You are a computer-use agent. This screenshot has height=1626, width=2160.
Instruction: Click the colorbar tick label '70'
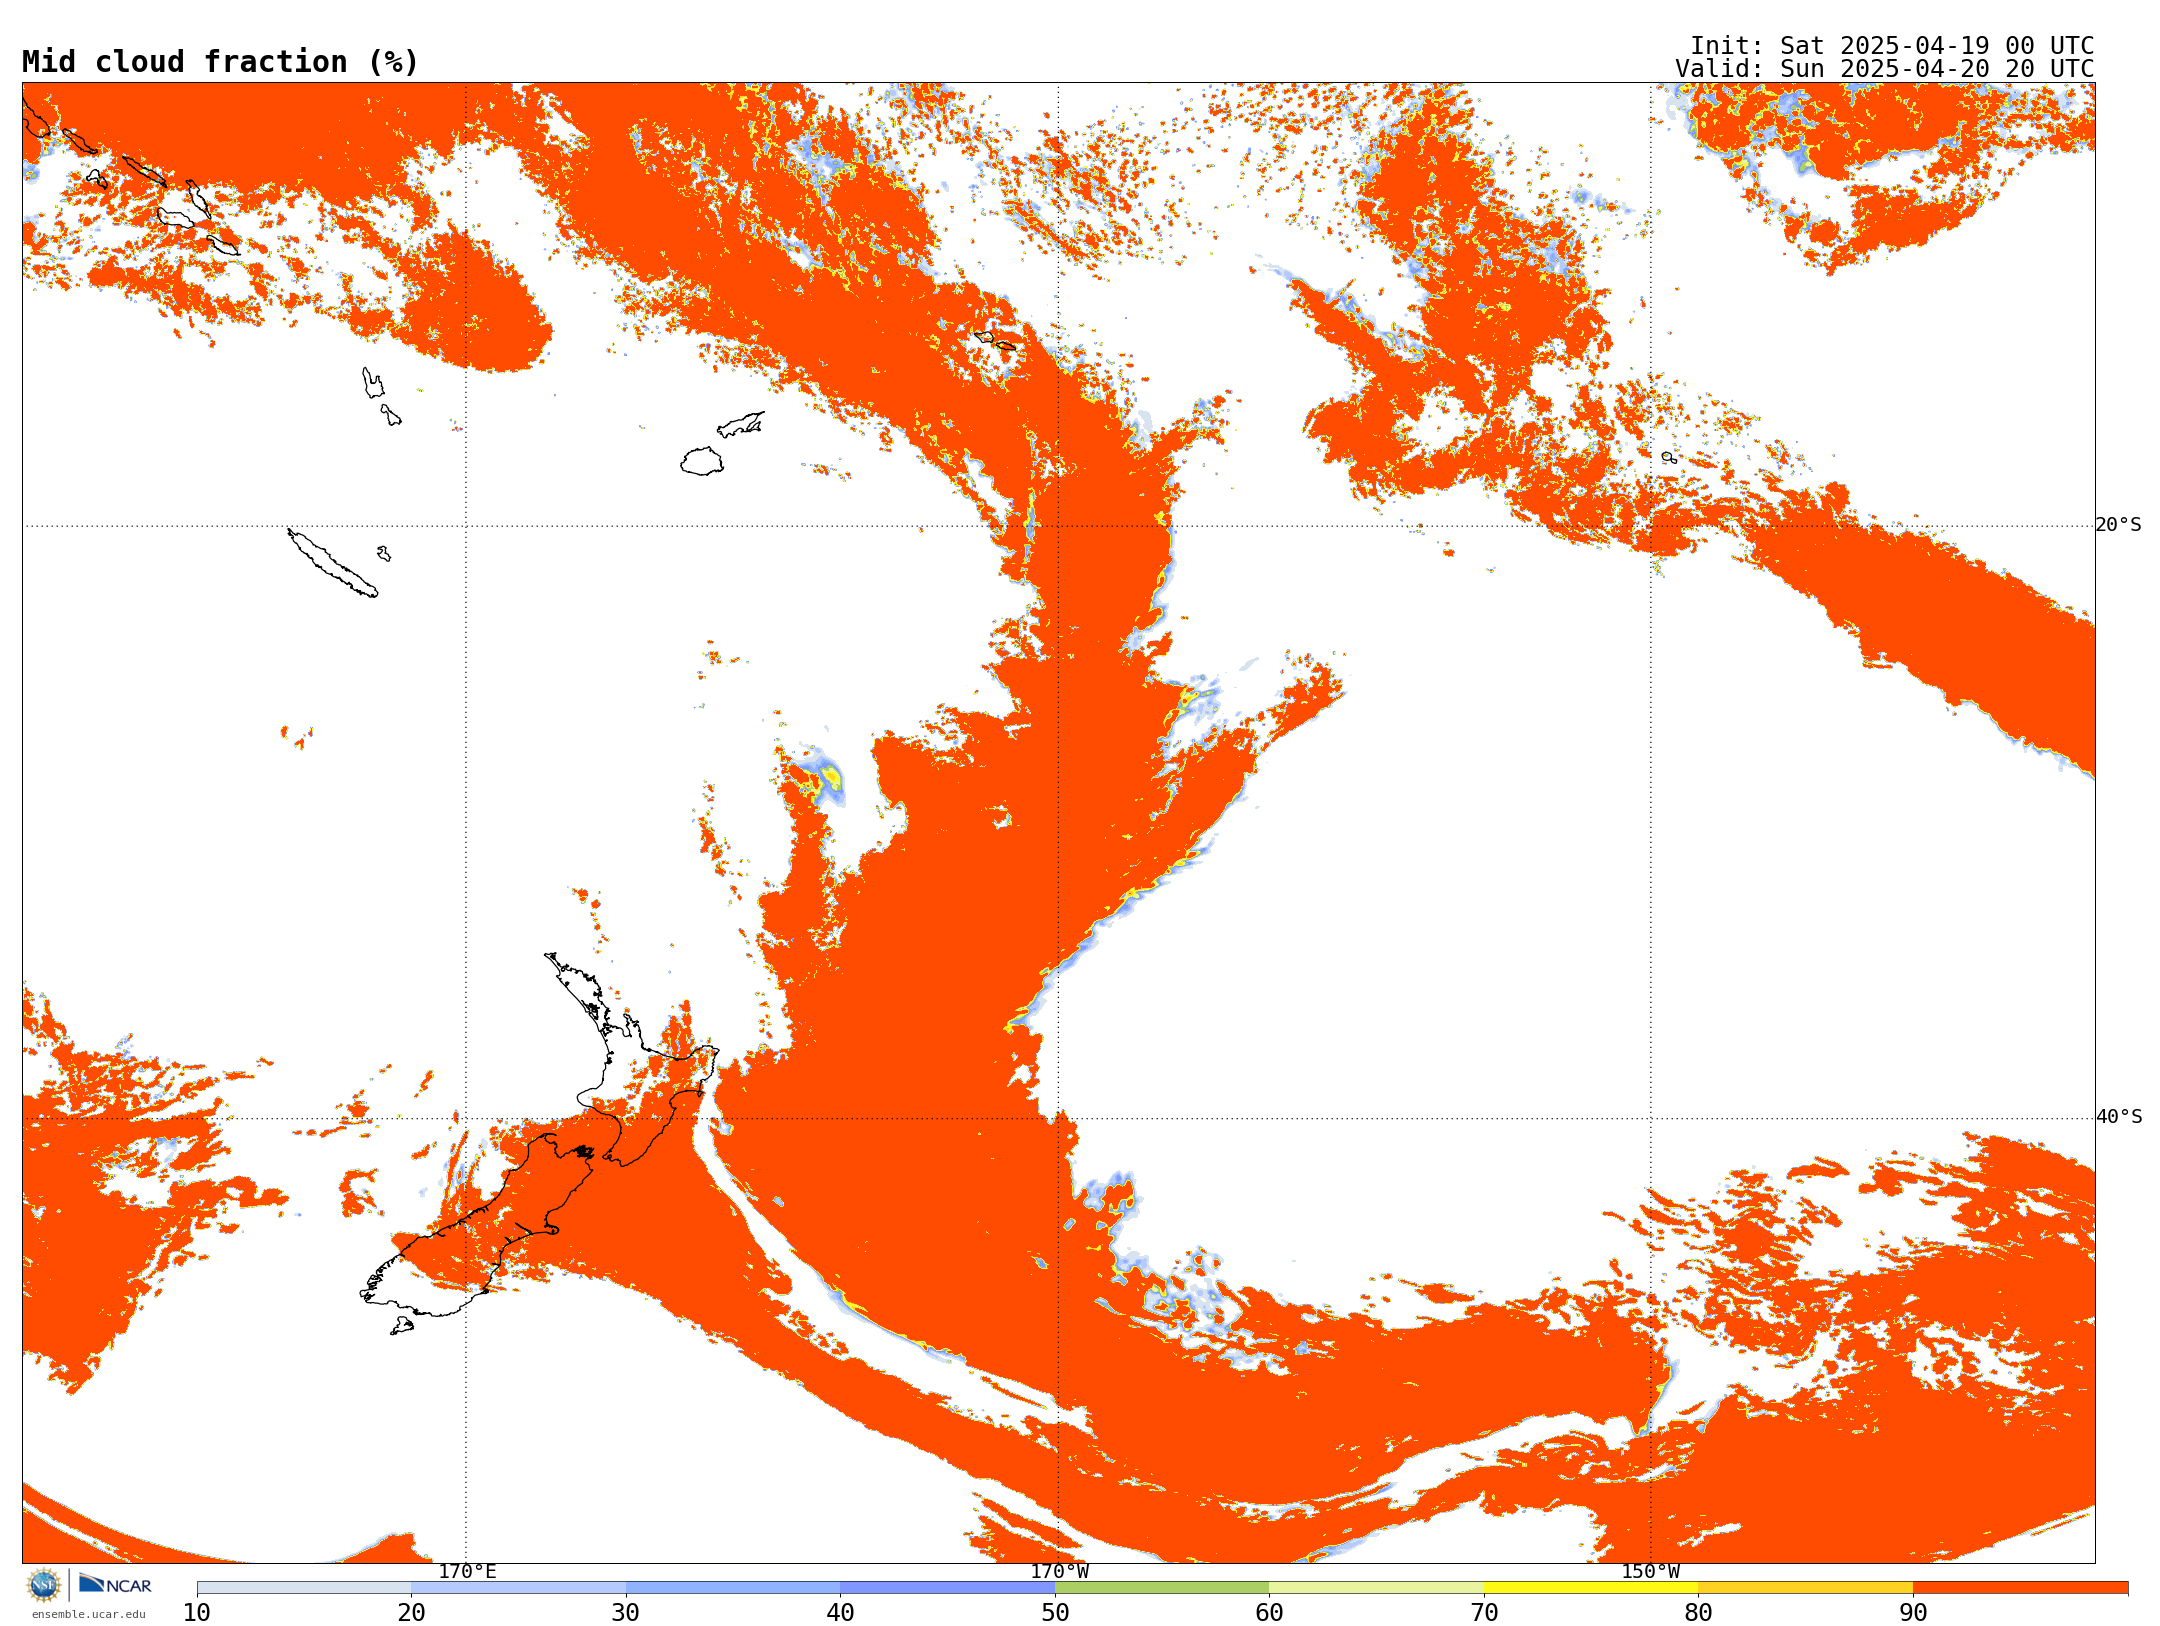click(1484, 1613)
